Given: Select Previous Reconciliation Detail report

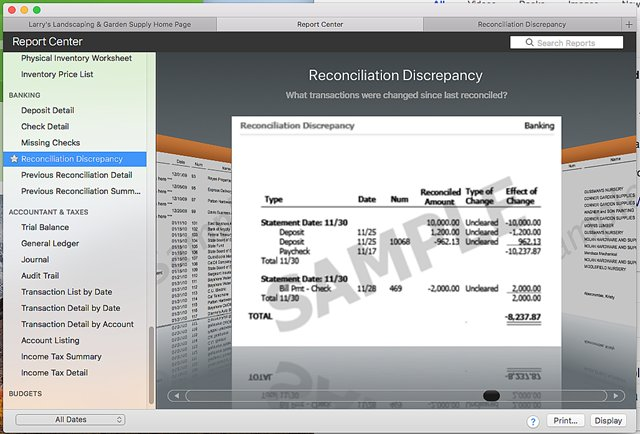Looking at the screenshot, I should pos(77,175).
